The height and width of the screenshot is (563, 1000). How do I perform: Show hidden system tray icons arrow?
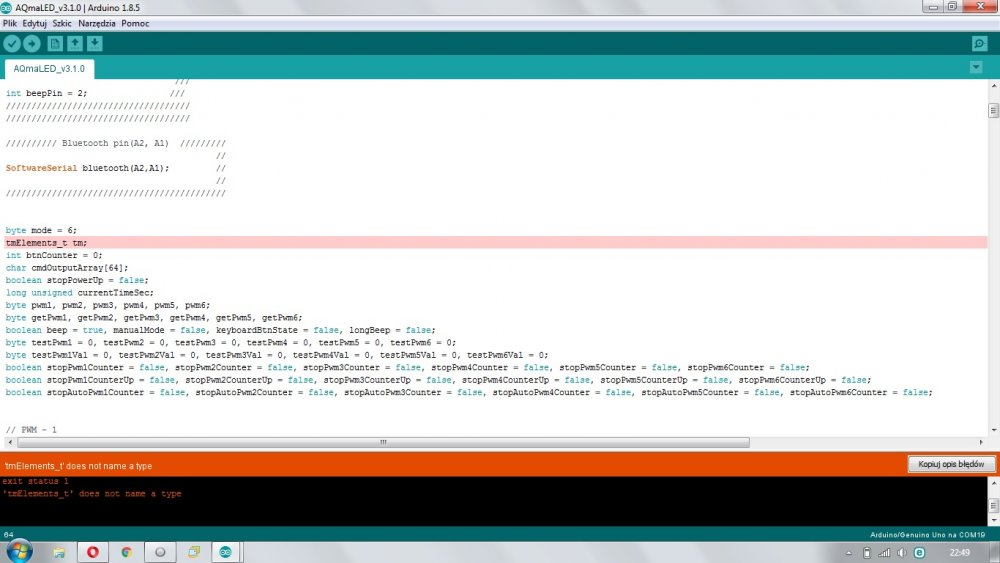(x=849, y=552)
